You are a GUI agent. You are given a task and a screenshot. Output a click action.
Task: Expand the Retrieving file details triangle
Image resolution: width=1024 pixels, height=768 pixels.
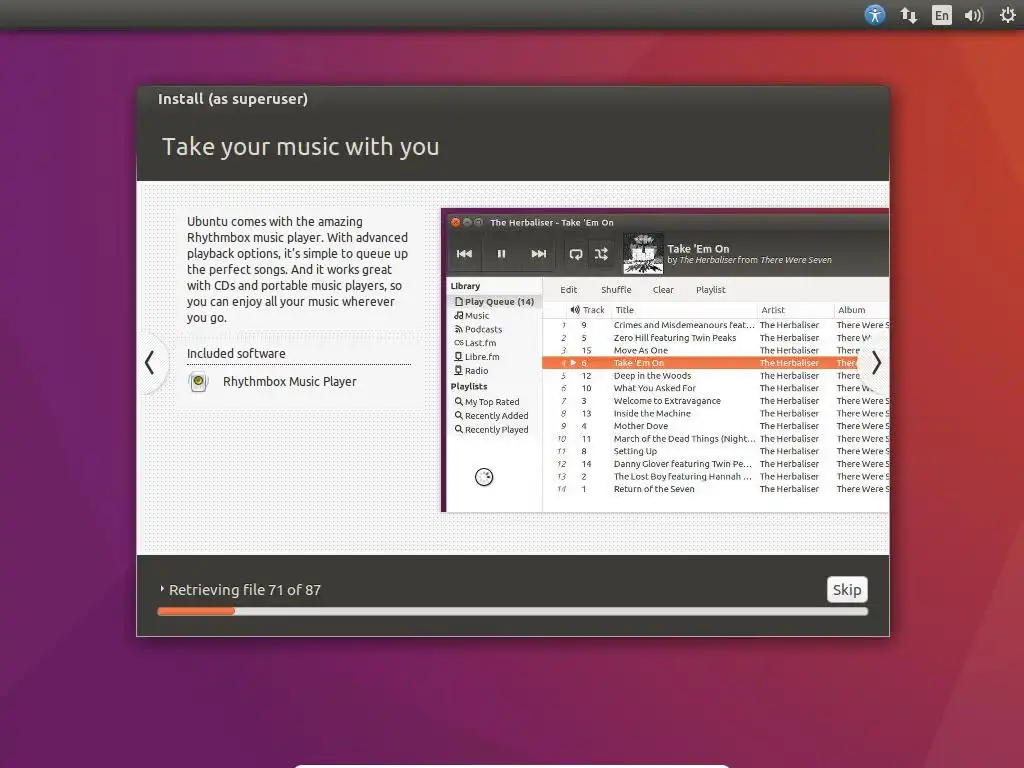[x=162, y=589]
